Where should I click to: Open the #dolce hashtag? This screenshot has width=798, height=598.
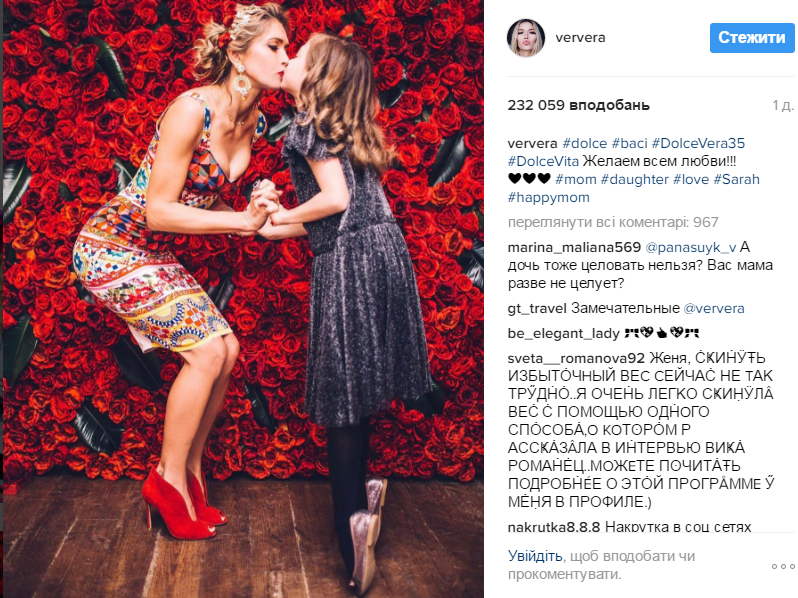click(x=584, y=144)
